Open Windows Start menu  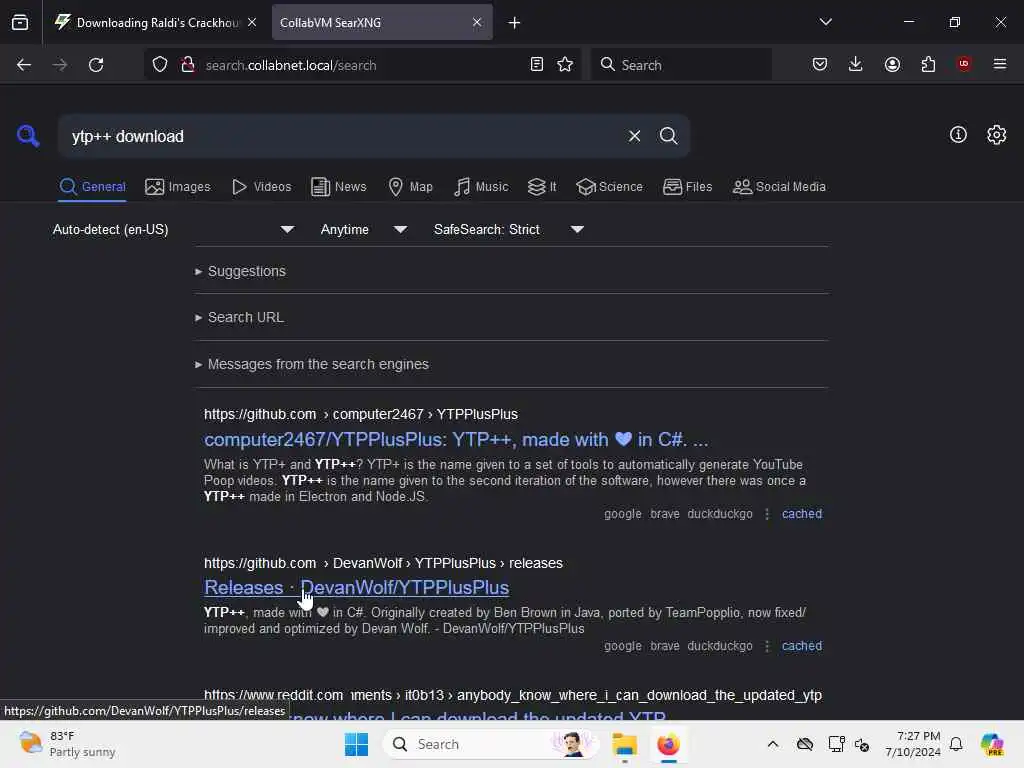pyautogui.click(x=356, y=744)
